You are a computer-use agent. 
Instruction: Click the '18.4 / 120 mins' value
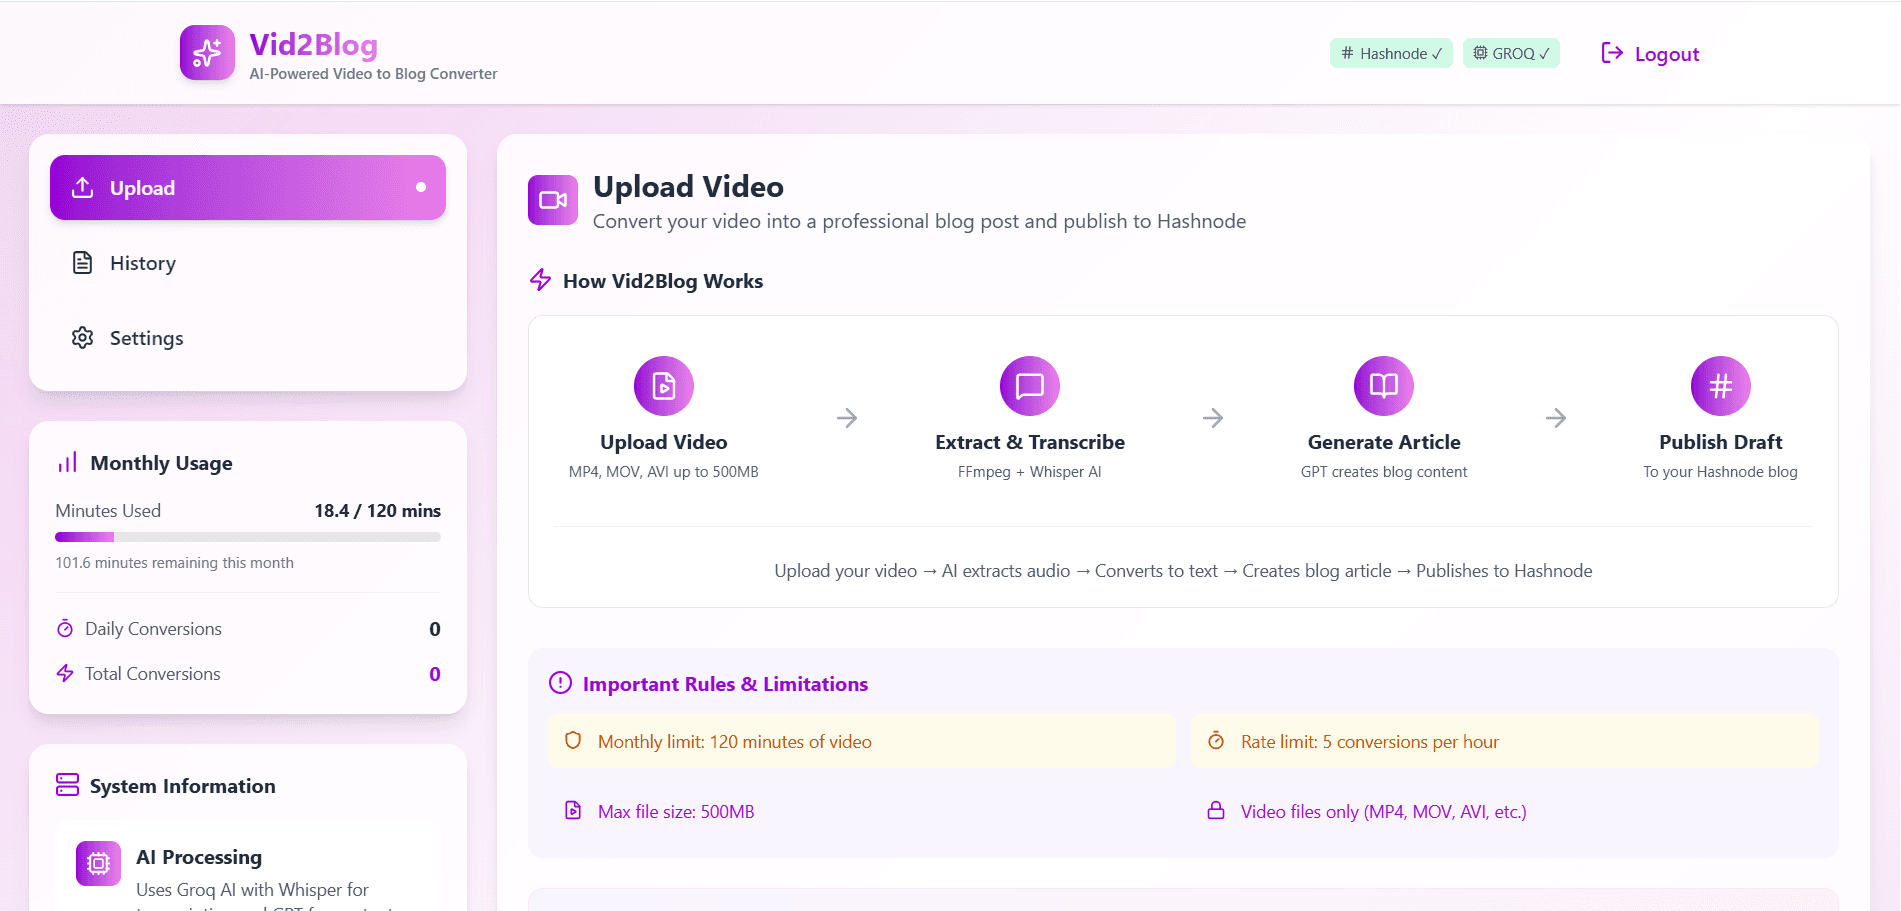click(378, 511)
